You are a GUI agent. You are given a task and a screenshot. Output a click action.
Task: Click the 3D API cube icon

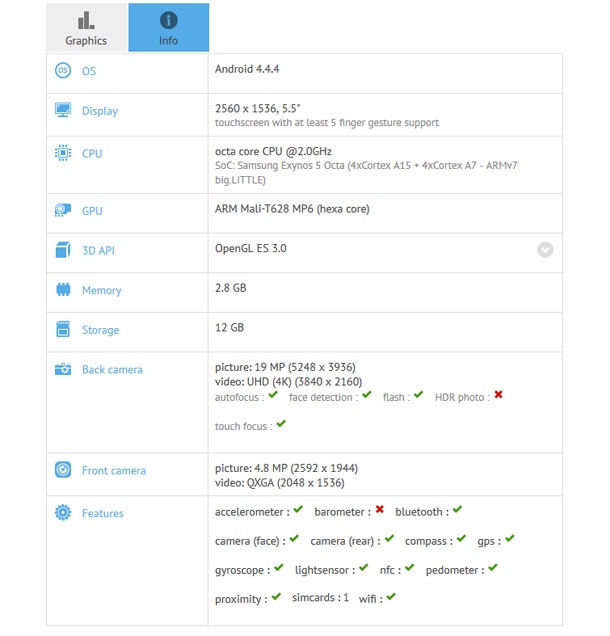point(63,250)
